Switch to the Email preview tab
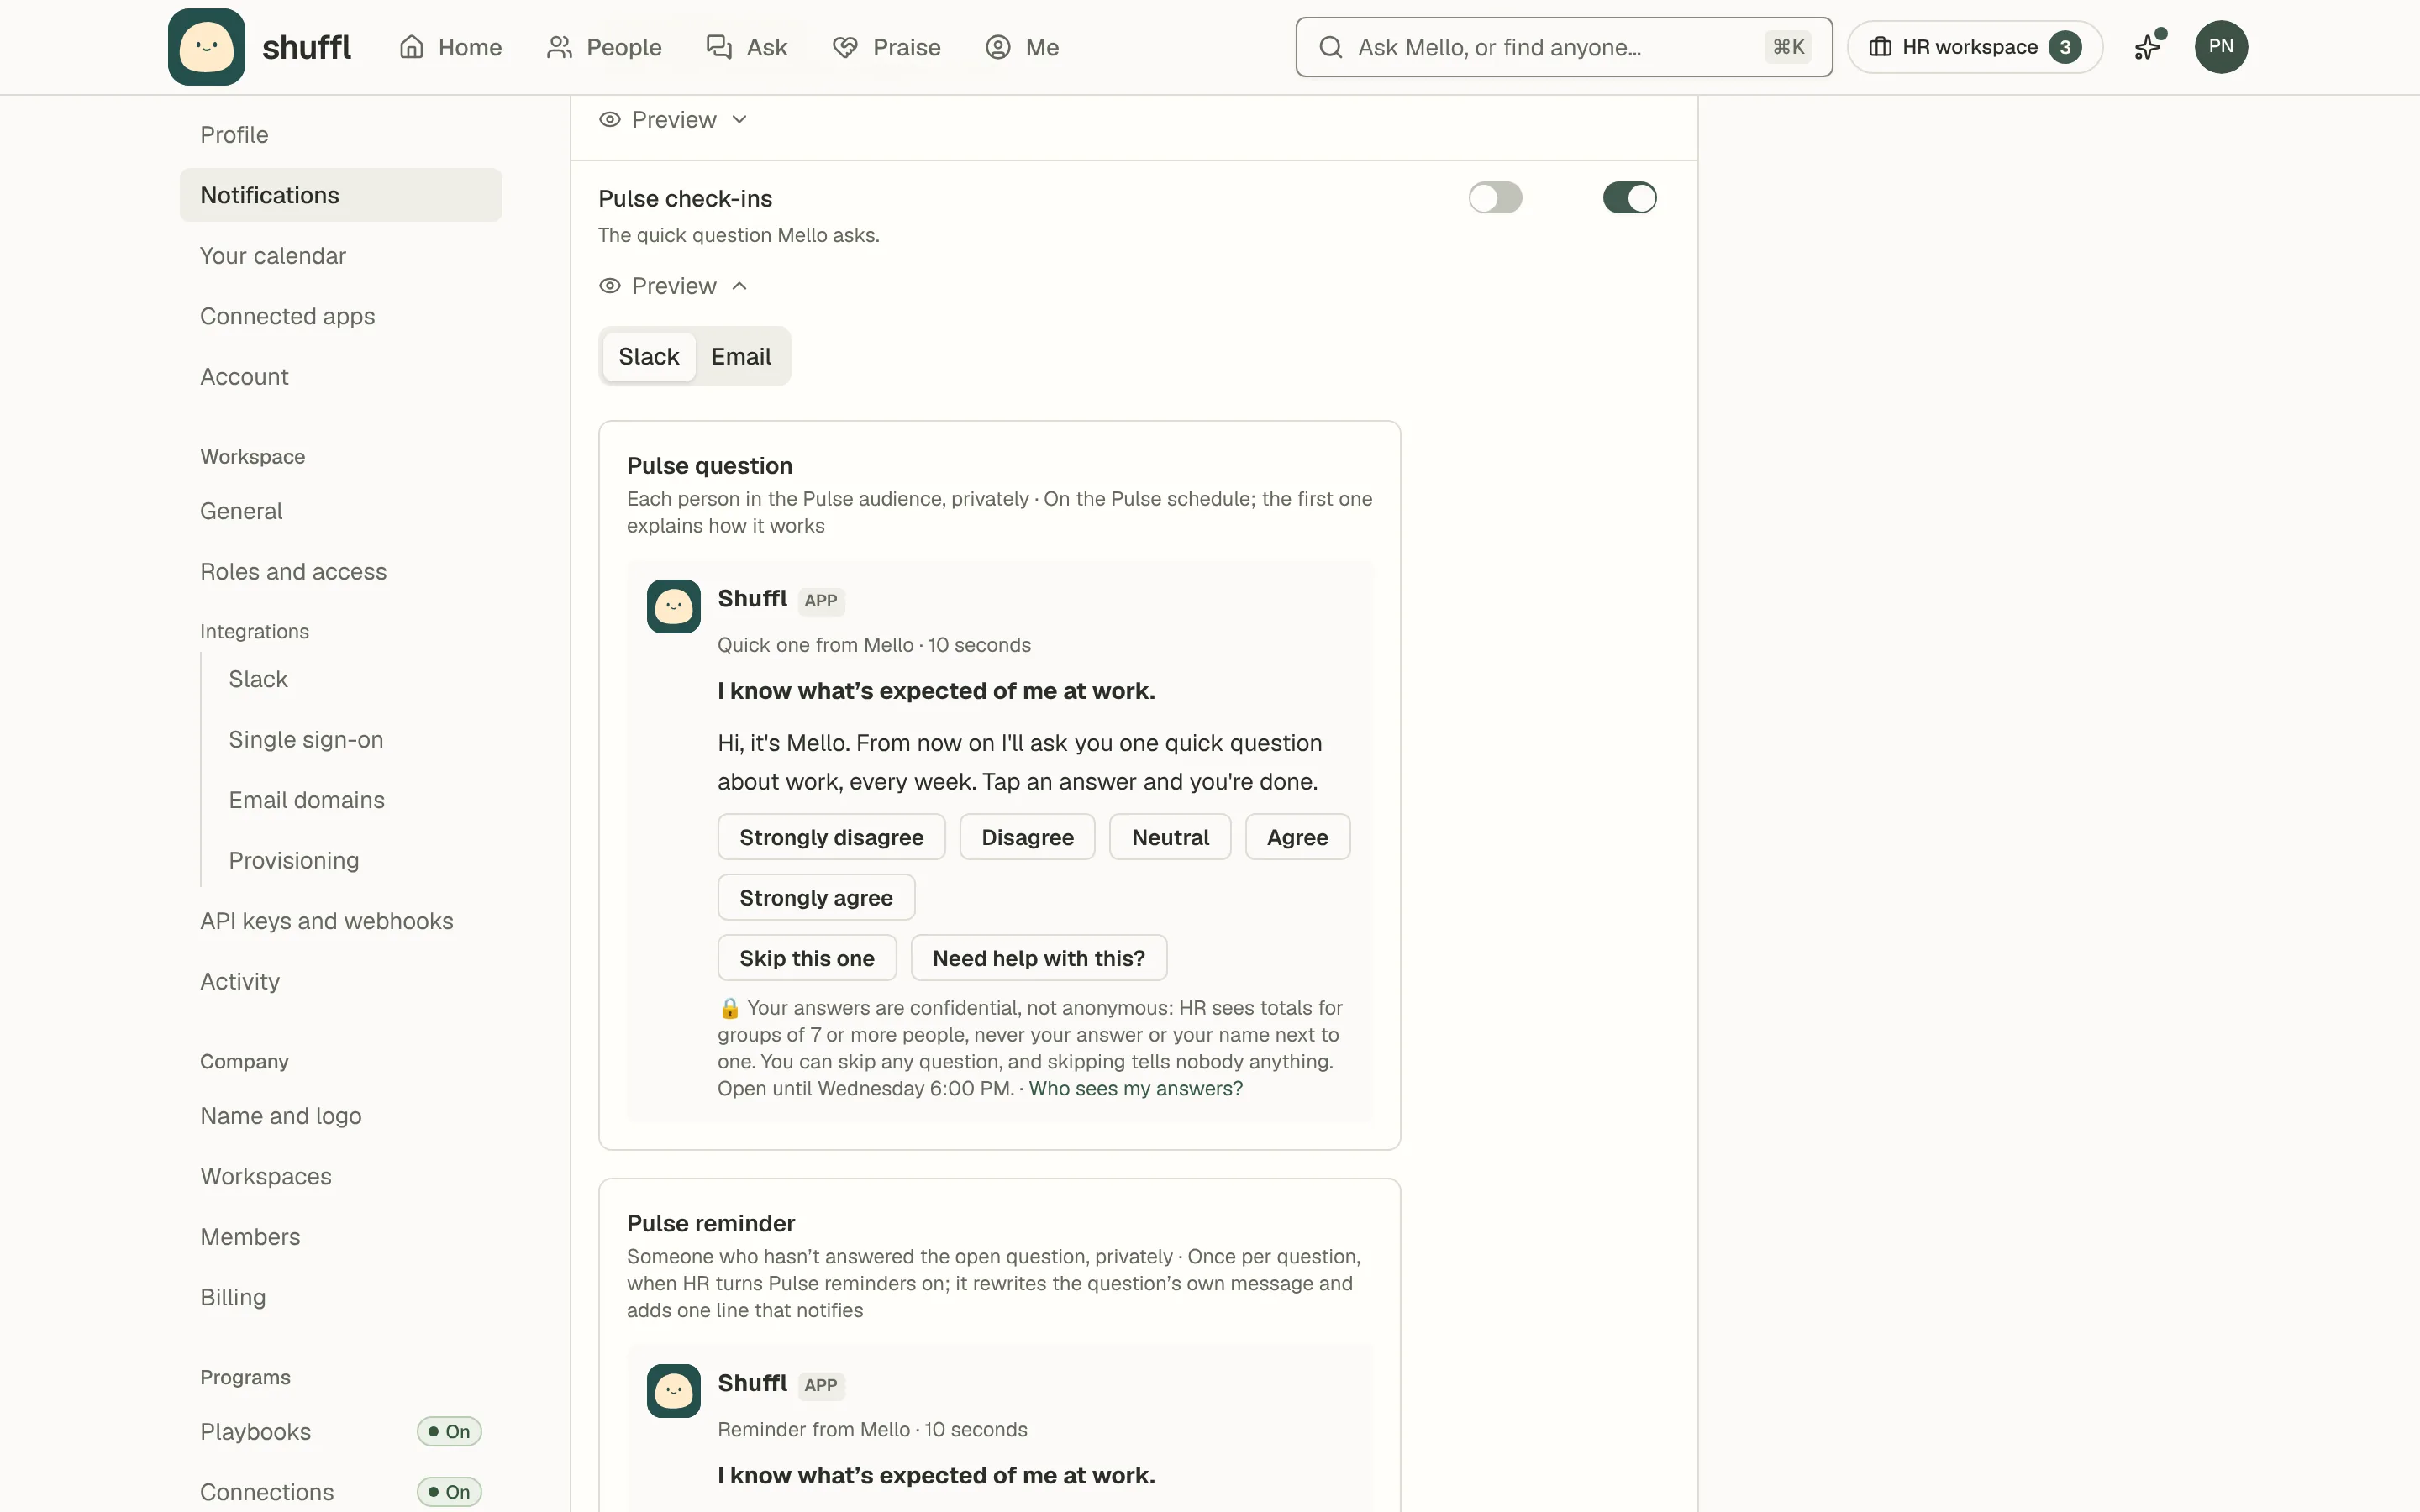This screenshot has width=2420, height=1512. [x=741, y=357]
